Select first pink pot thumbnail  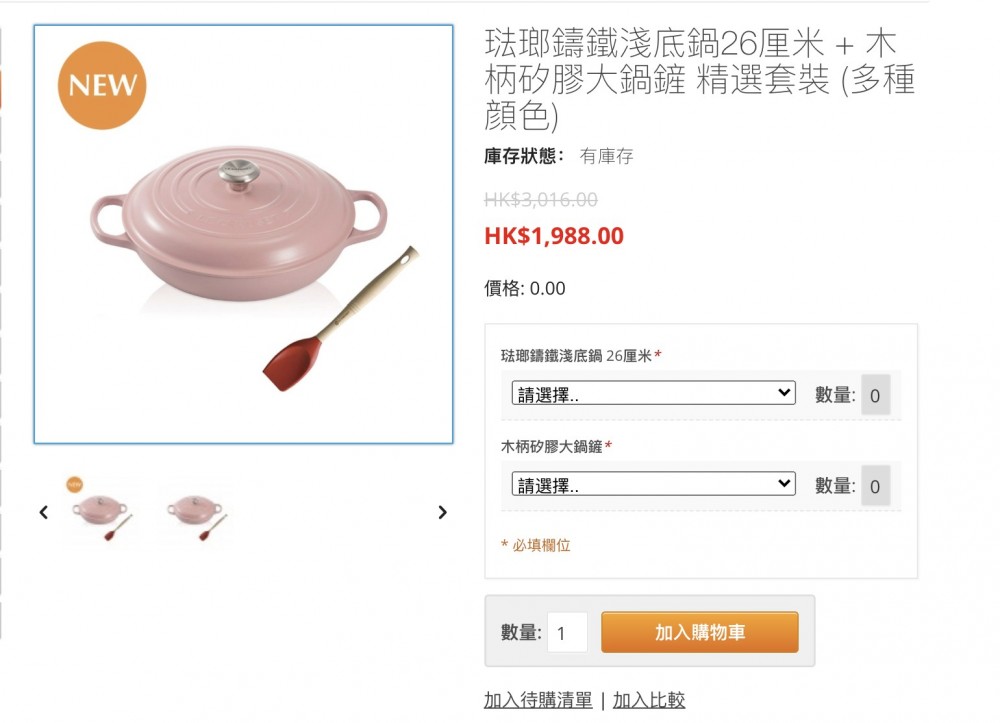point(102,511)
